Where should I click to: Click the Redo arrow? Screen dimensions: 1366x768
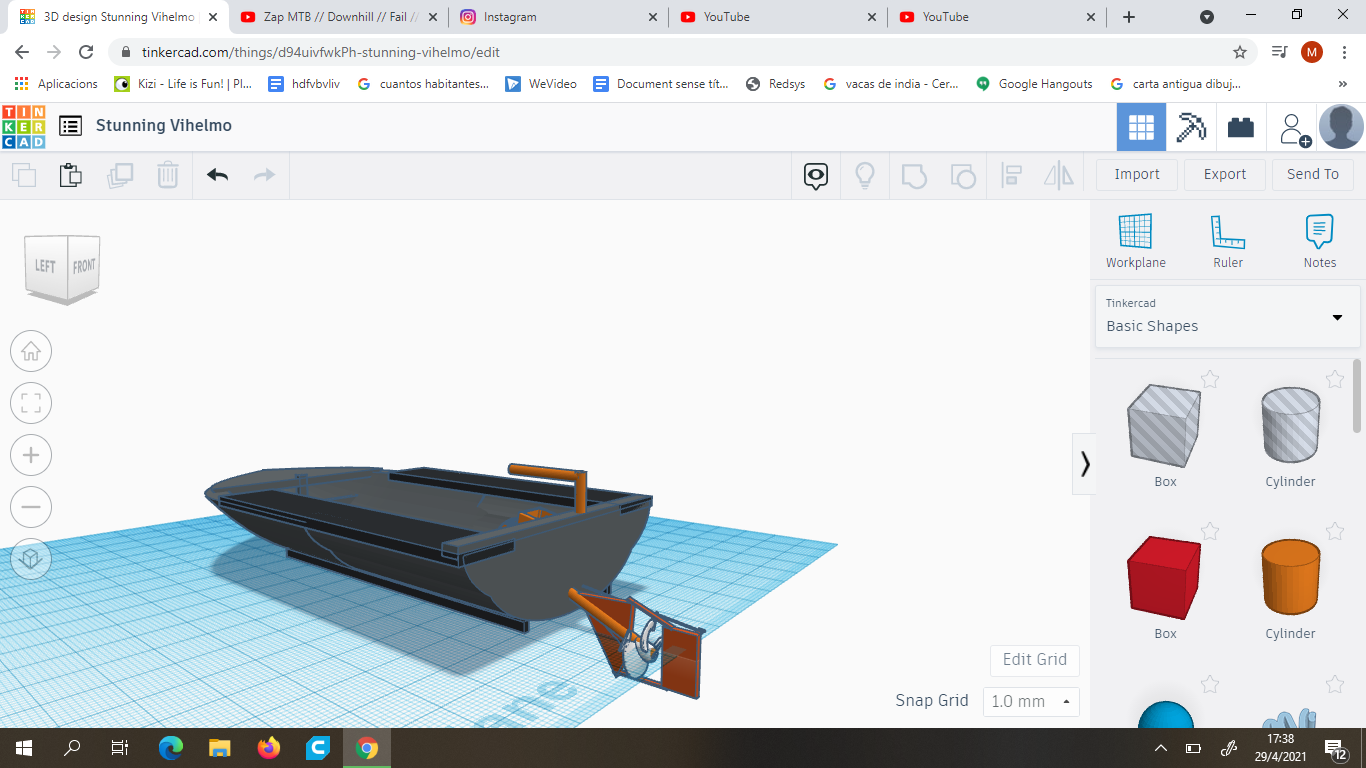coord(264,175)
